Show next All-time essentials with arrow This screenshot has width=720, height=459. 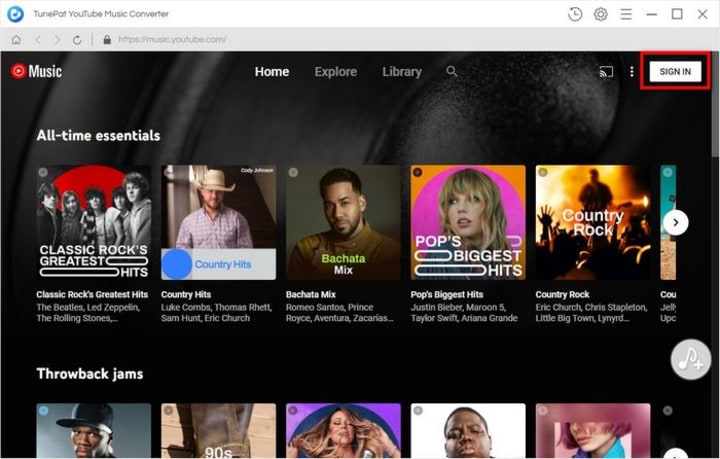(675, 223)
